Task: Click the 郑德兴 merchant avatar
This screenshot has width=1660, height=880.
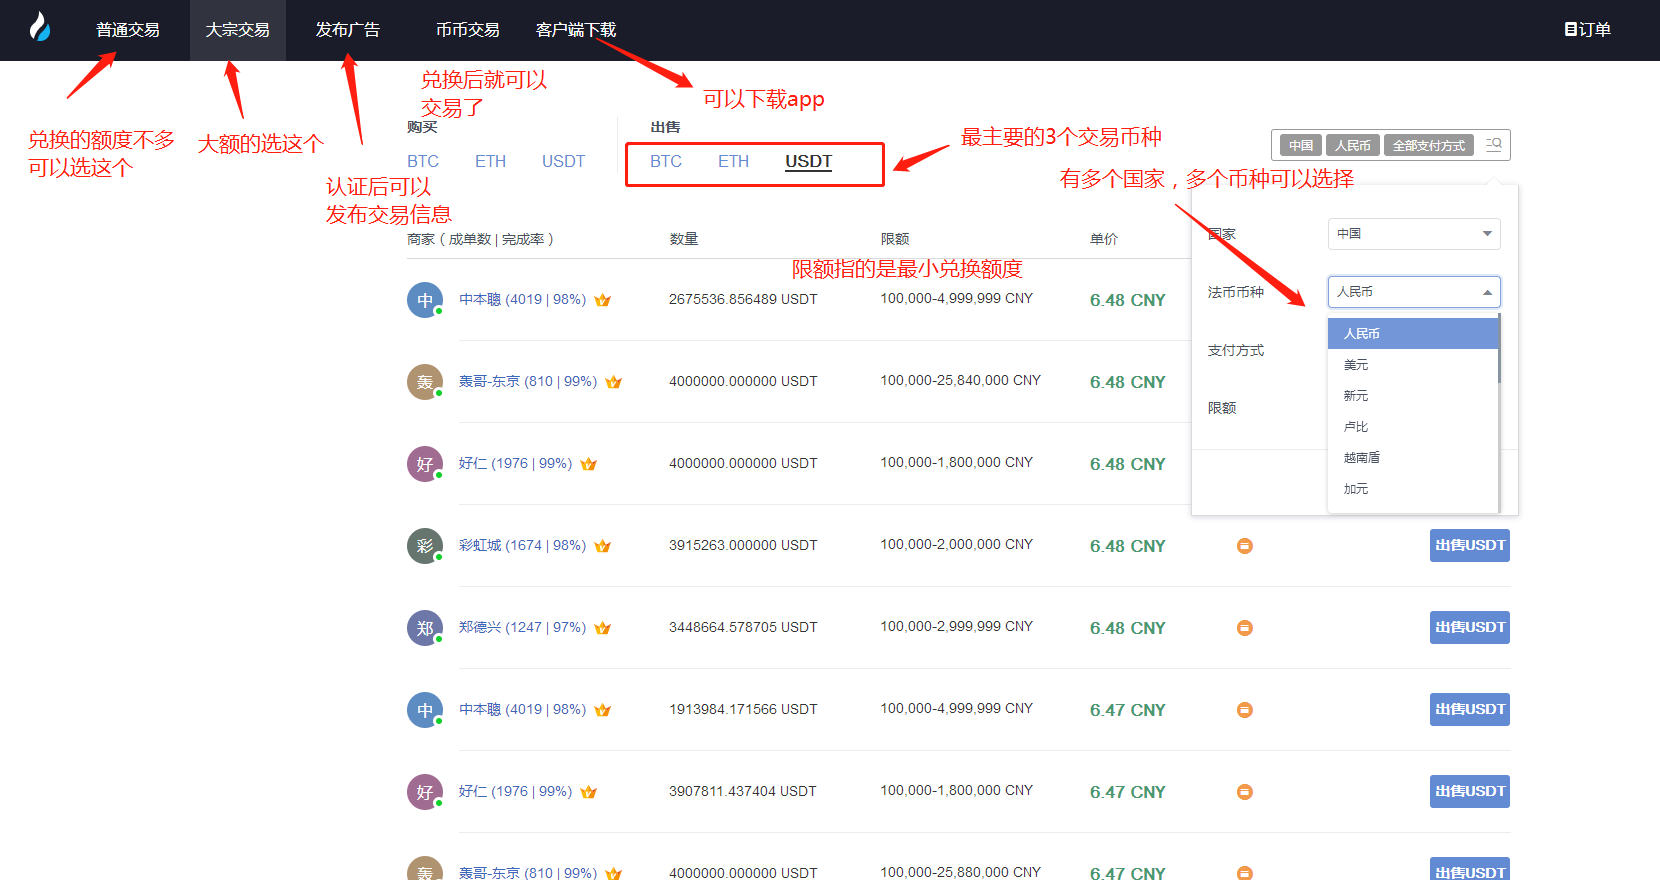Action: coord(425,628)
